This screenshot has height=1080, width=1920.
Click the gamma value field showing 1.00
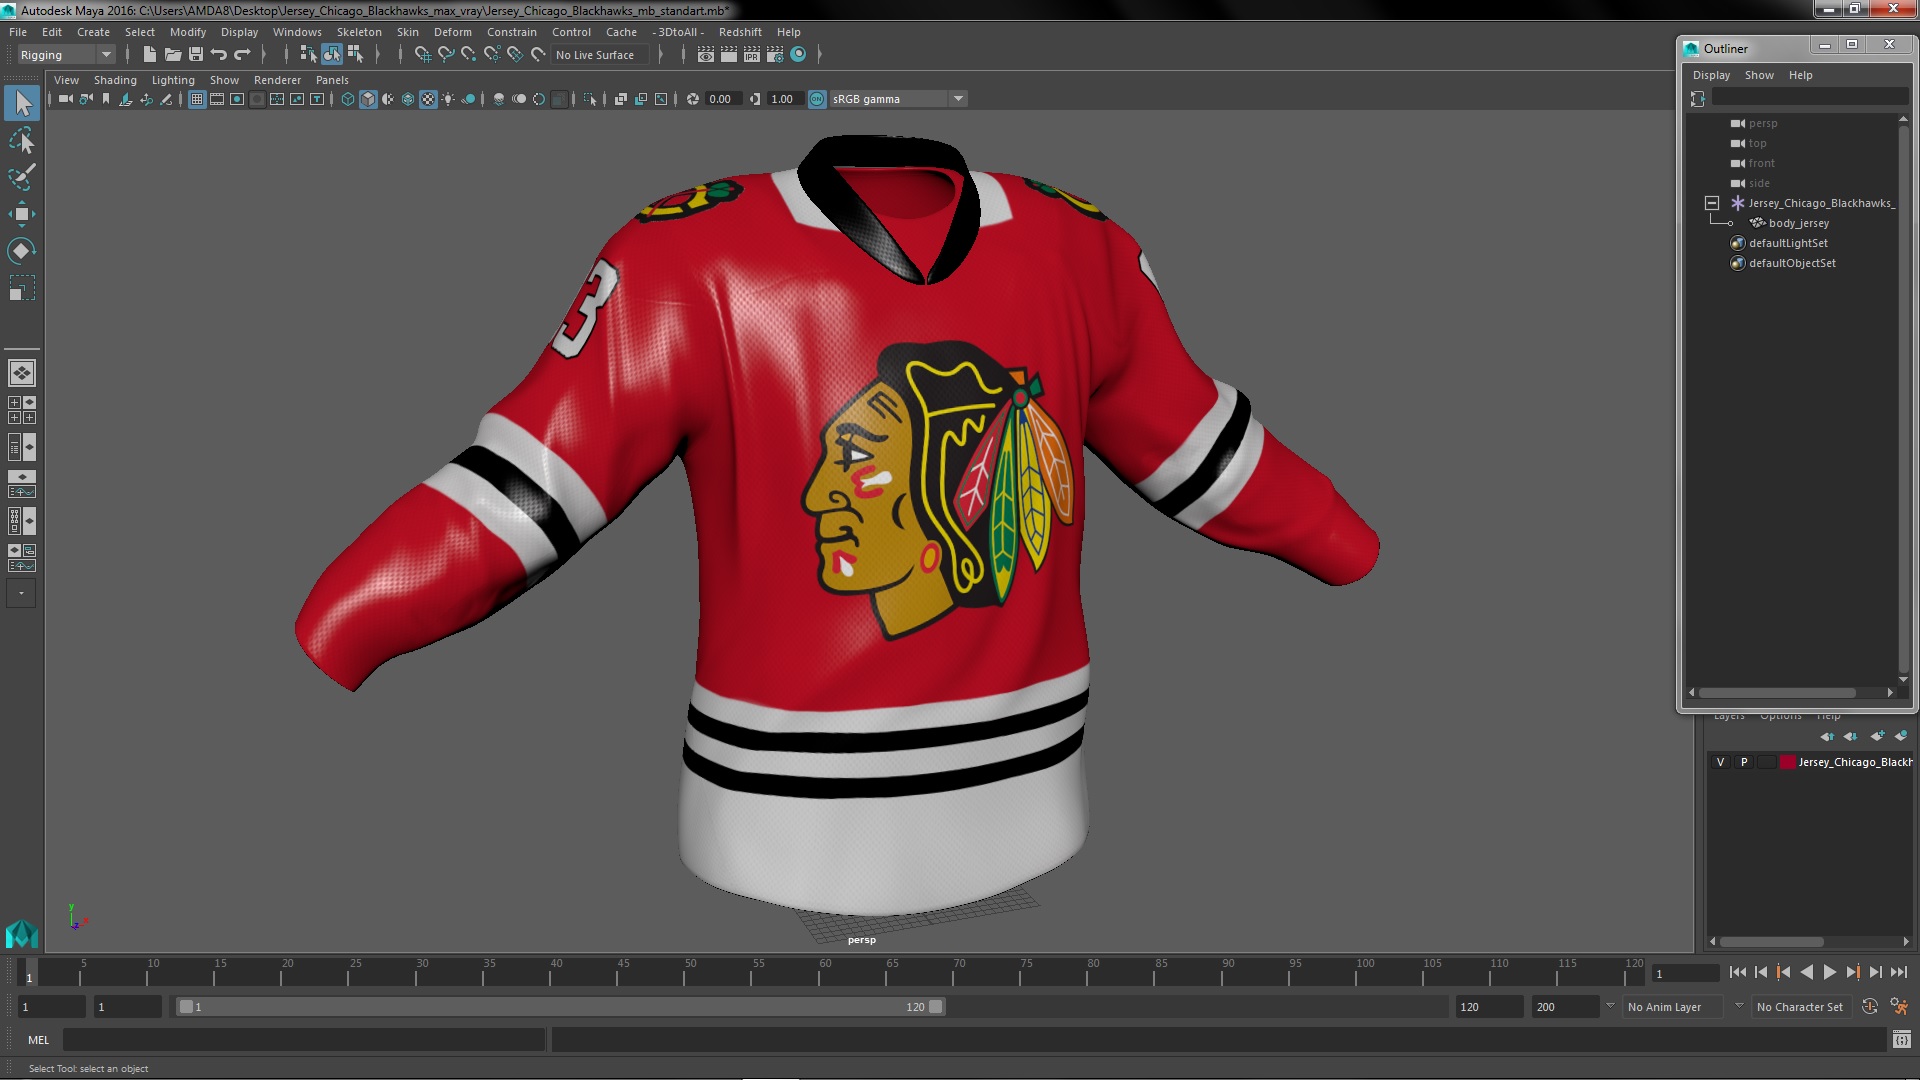[x=784, y=99]
